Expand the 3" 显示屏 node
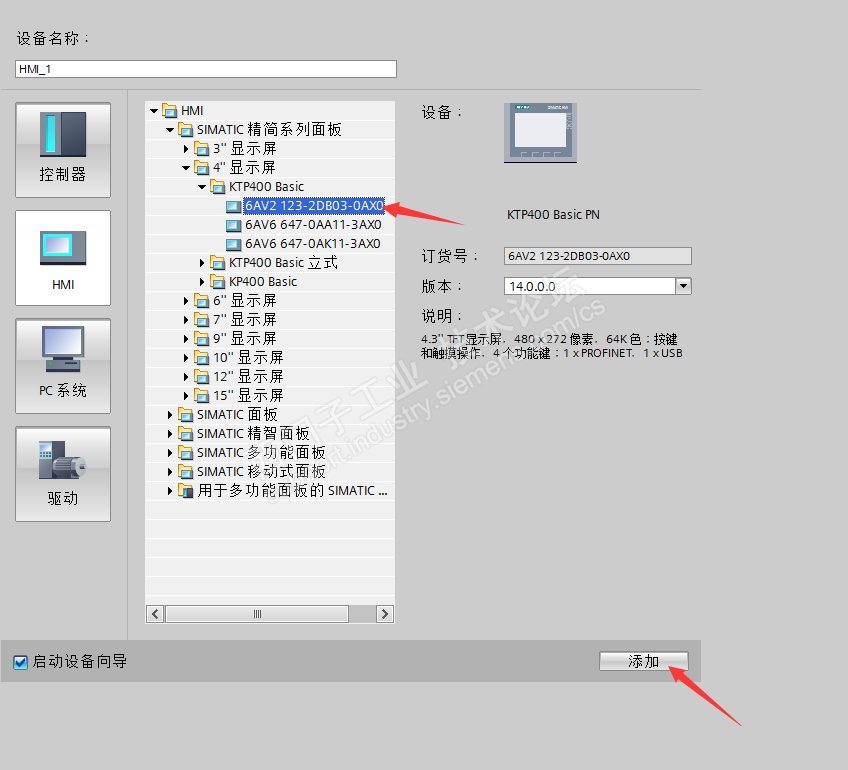 point(186,149)
